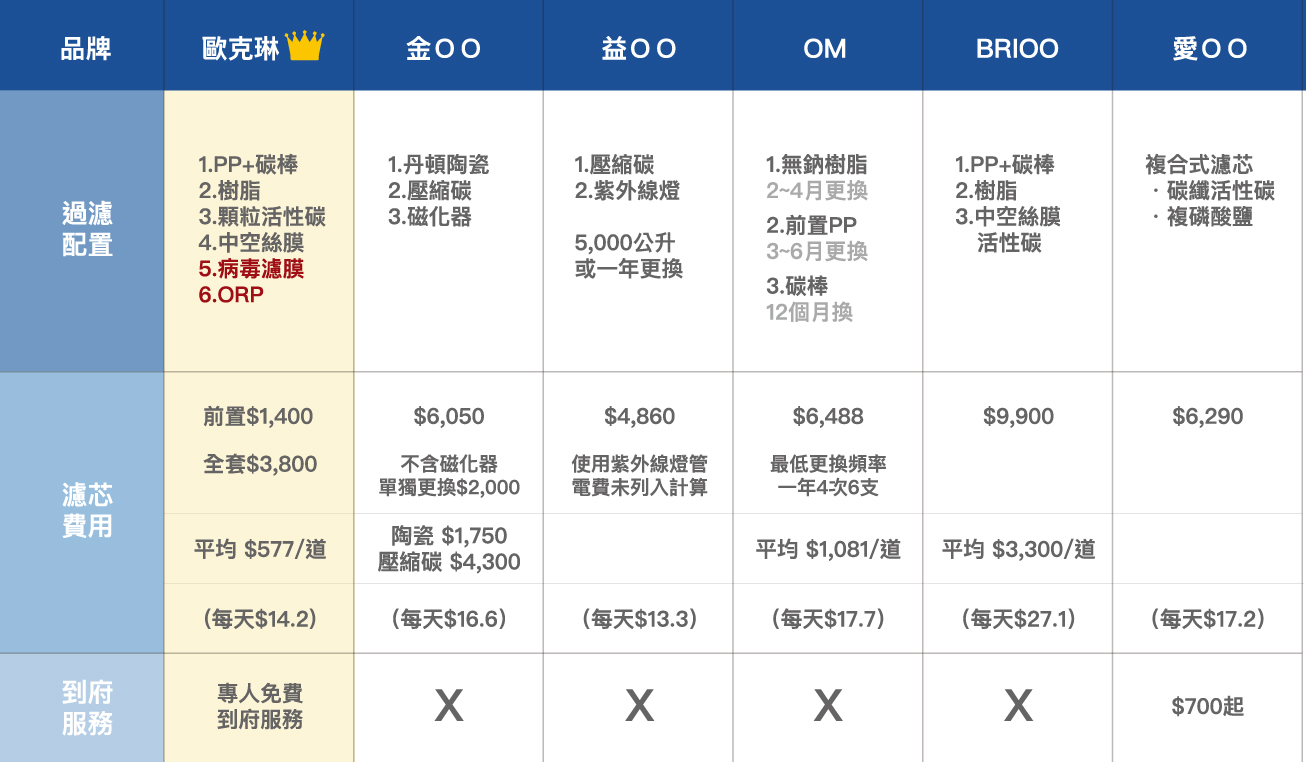Click the X under the OM column
Screen dimensions: 1306x762
828,707
